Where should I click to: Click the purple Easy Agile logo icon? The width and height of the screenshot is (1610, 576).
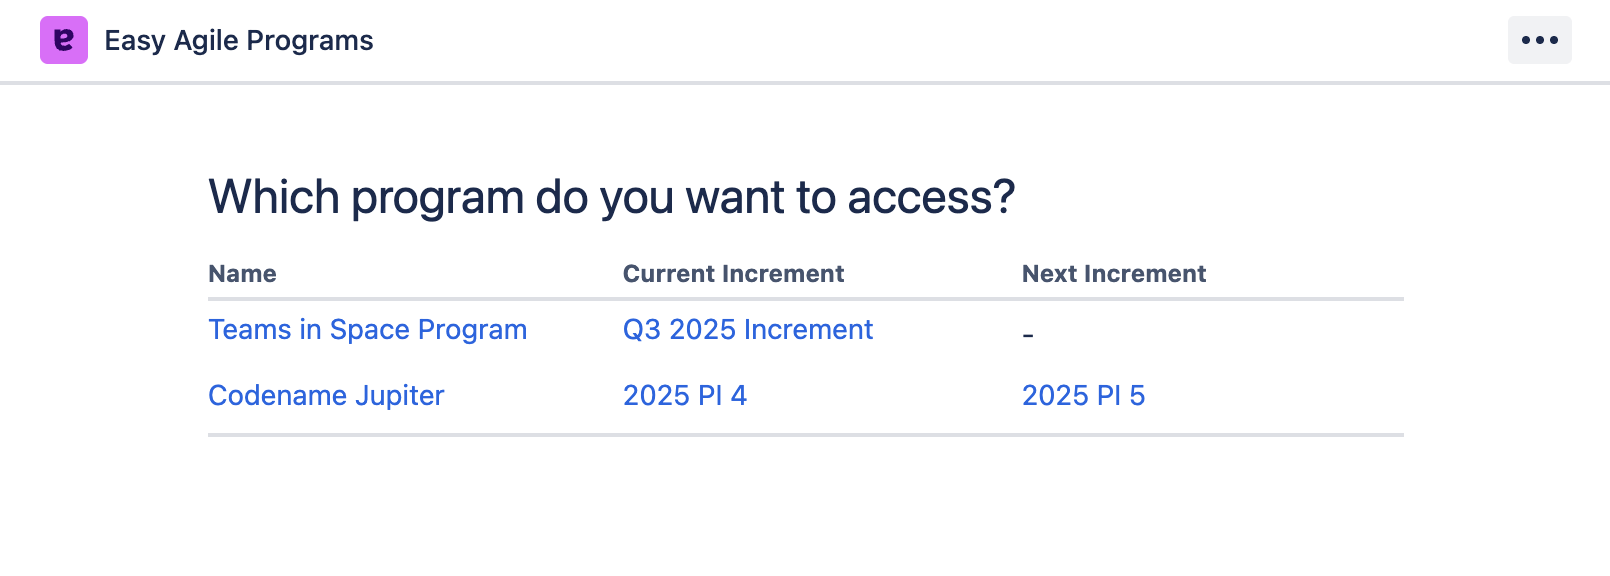(64, 40)
